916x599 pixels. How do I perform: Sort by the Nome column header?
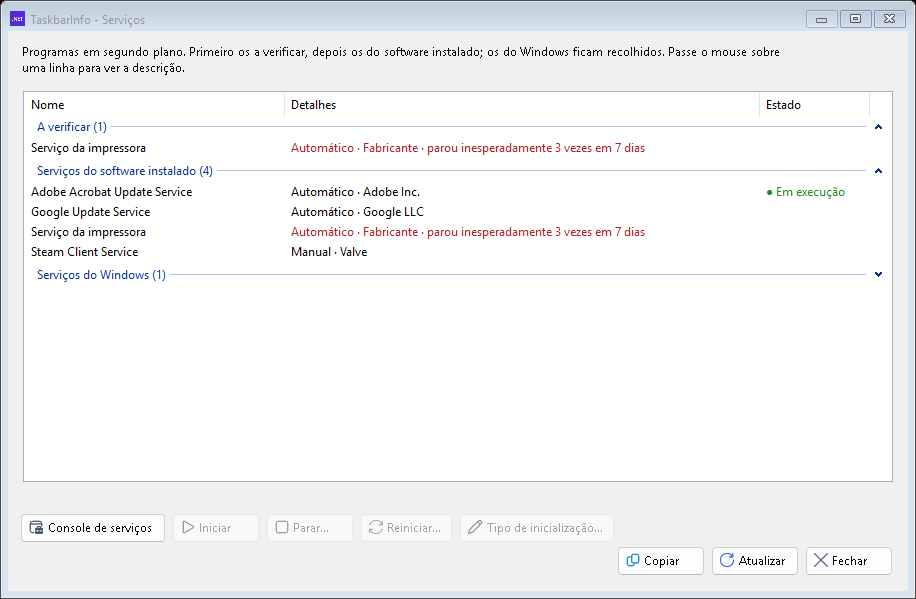pos(154,105)
